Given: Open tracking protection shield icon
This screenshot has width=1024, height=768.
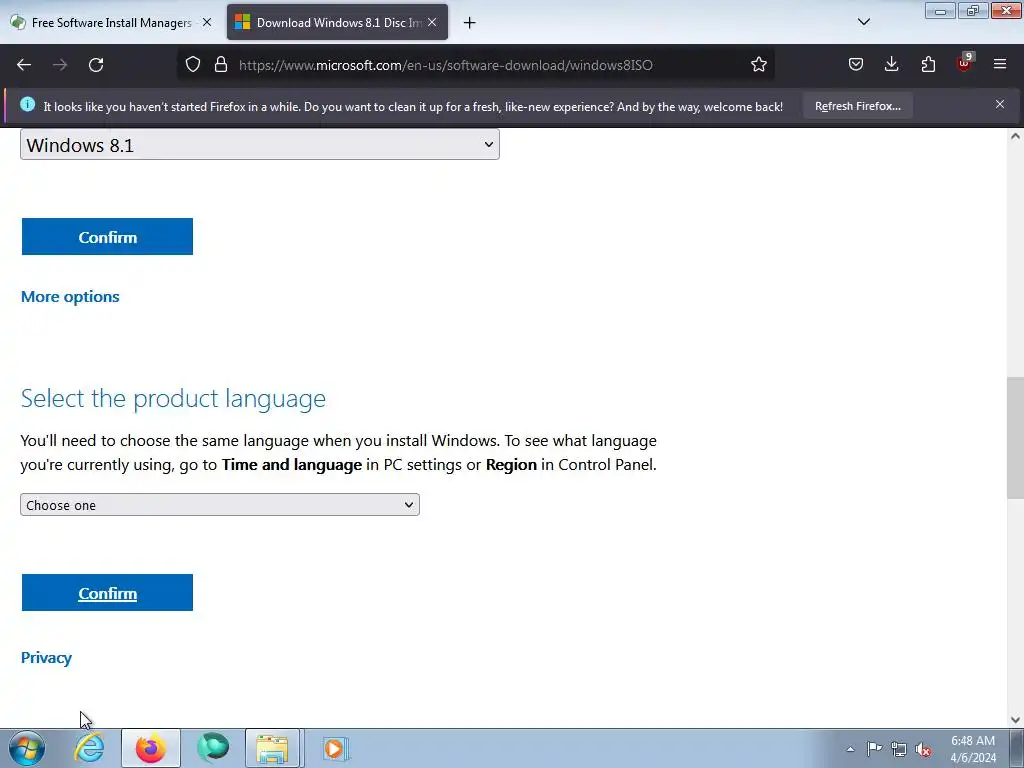Looking at the screenshot, I should pos(193,65).
